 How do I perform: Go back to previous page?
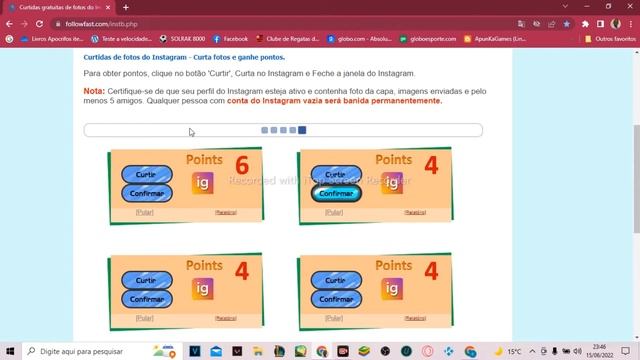[9, 24]
